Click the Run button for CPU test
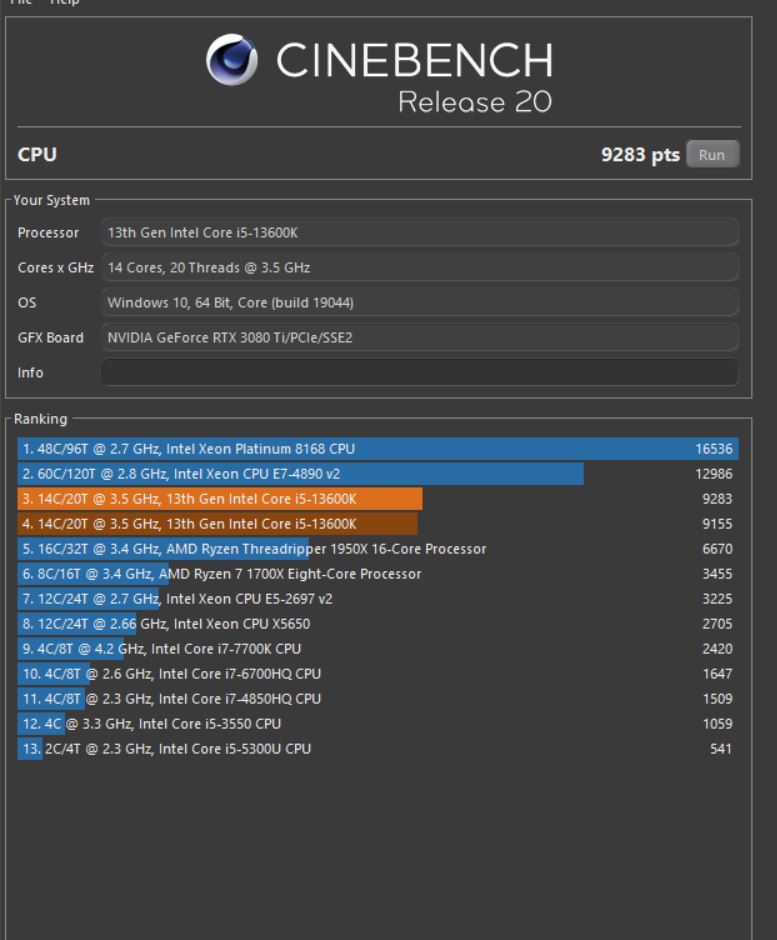The image size is (777, 940). click(x=712, y=155)
